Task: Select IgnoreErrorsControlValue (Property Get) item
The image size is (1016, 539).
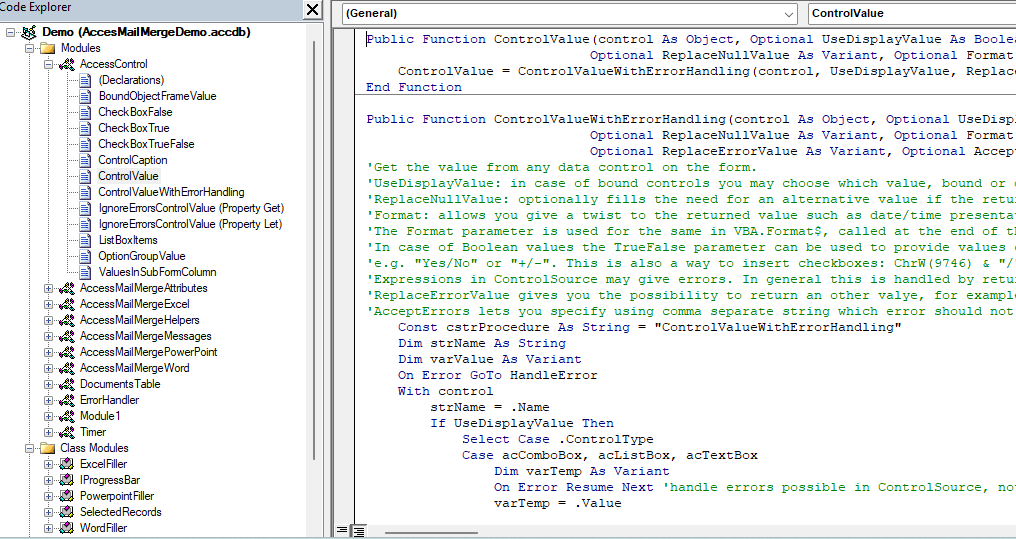Action: (191, 208)
